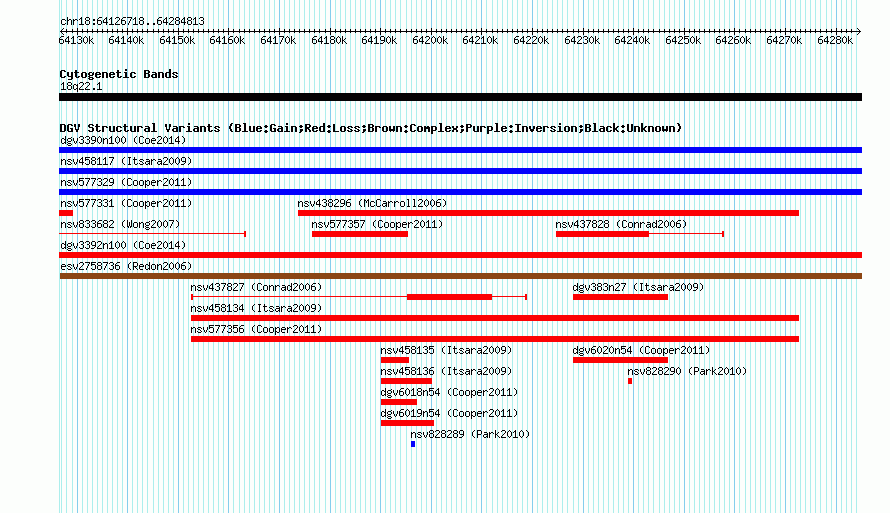Image resolution: width=890 pixels, height=513 pixels.
Task: Click the Cytogenetic Bands track title
Action: tap(119, 74)
